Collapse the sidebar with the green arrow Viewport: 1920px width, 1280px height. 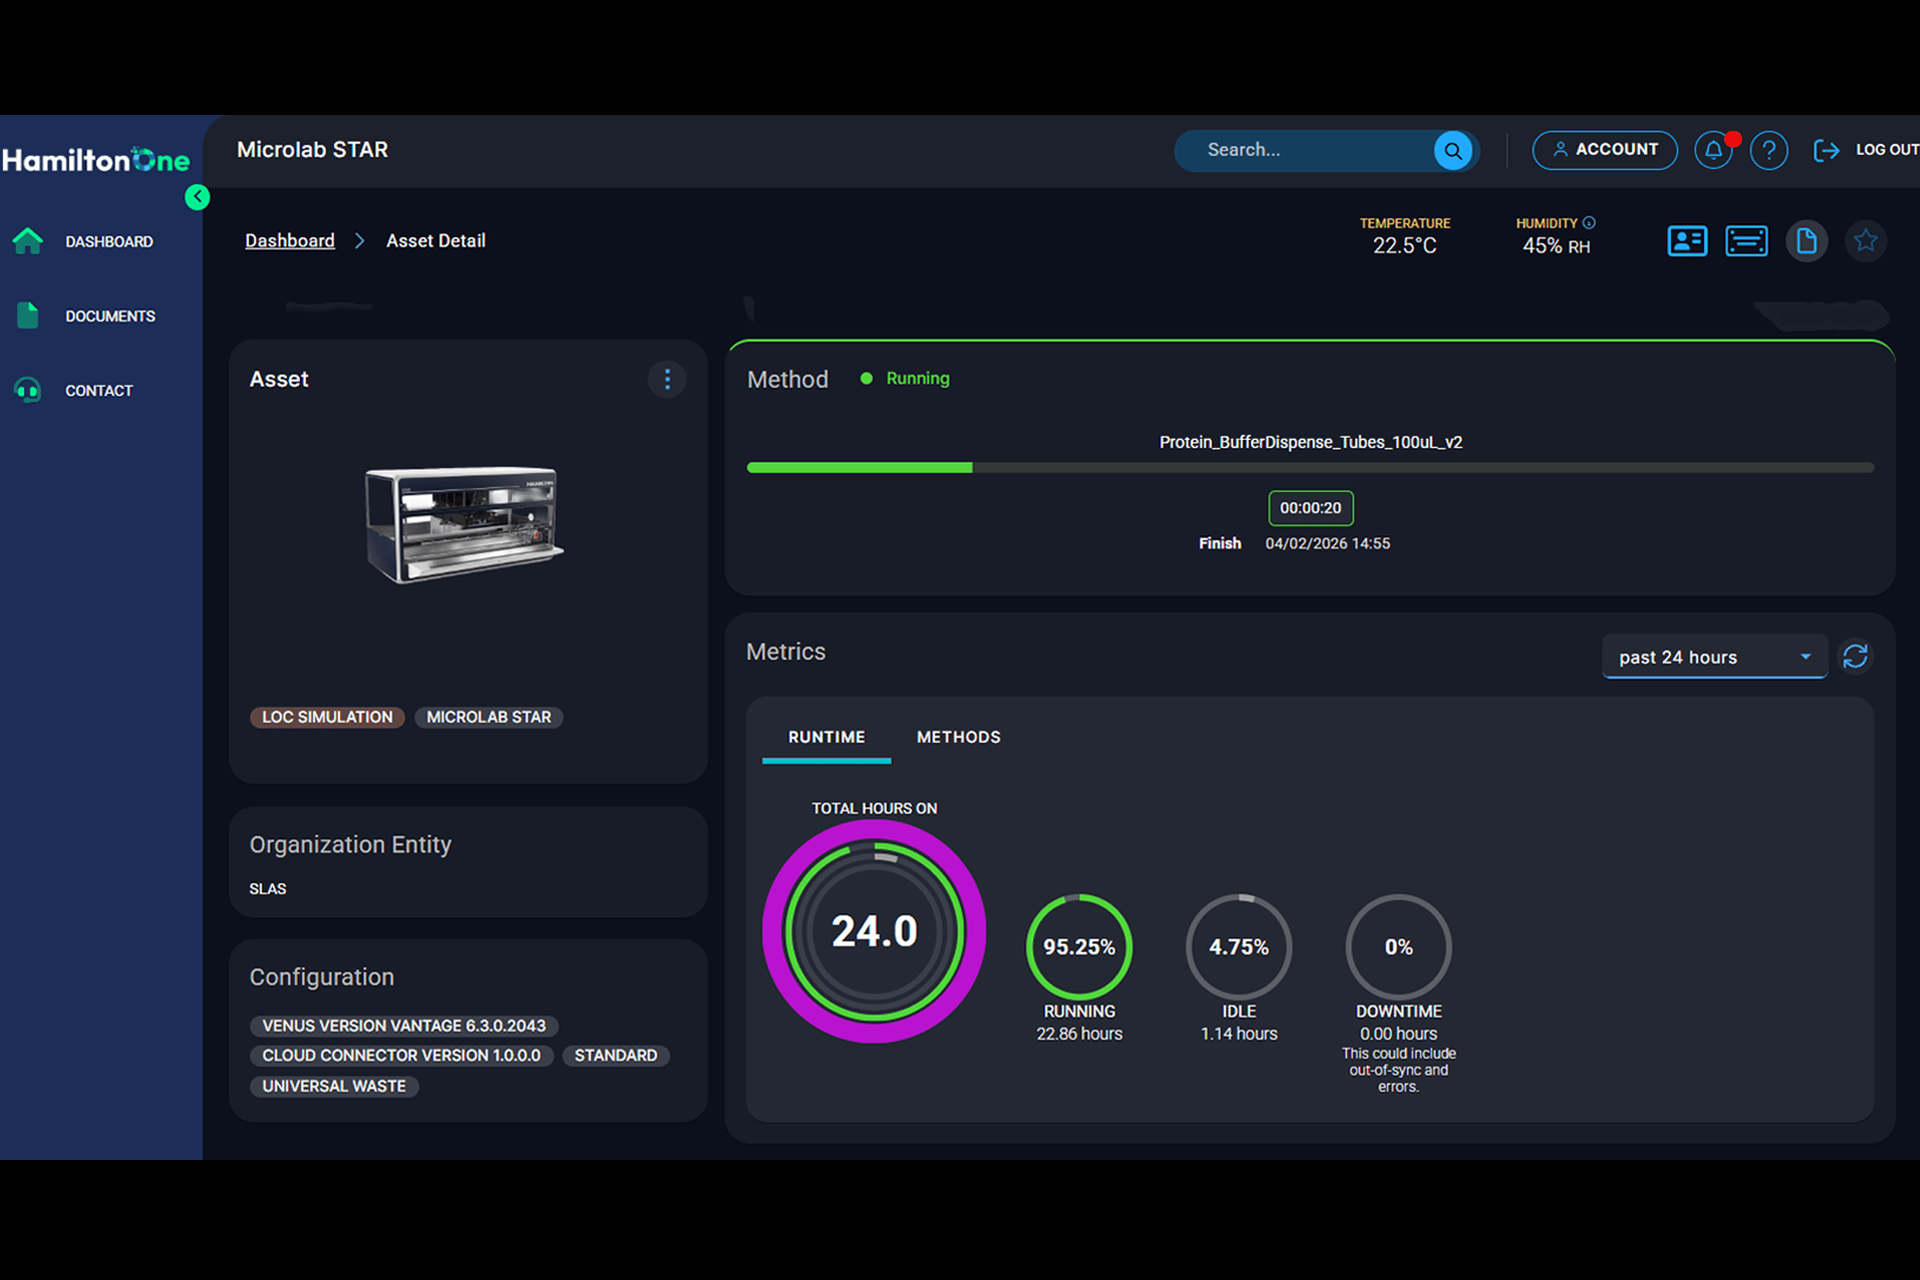(x=197, y=197)
